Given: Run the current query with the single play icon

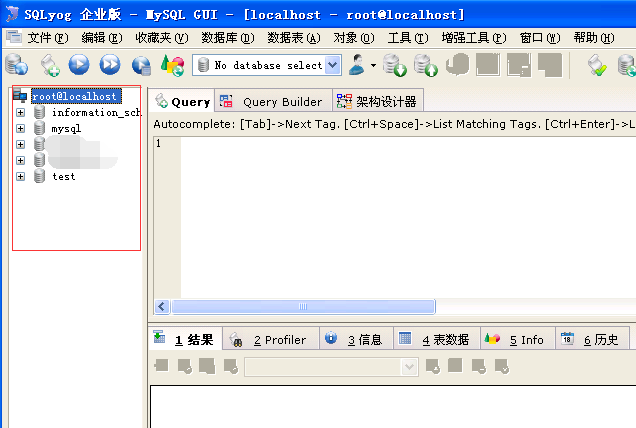Looking at the screenshot, I should point(79,65).
